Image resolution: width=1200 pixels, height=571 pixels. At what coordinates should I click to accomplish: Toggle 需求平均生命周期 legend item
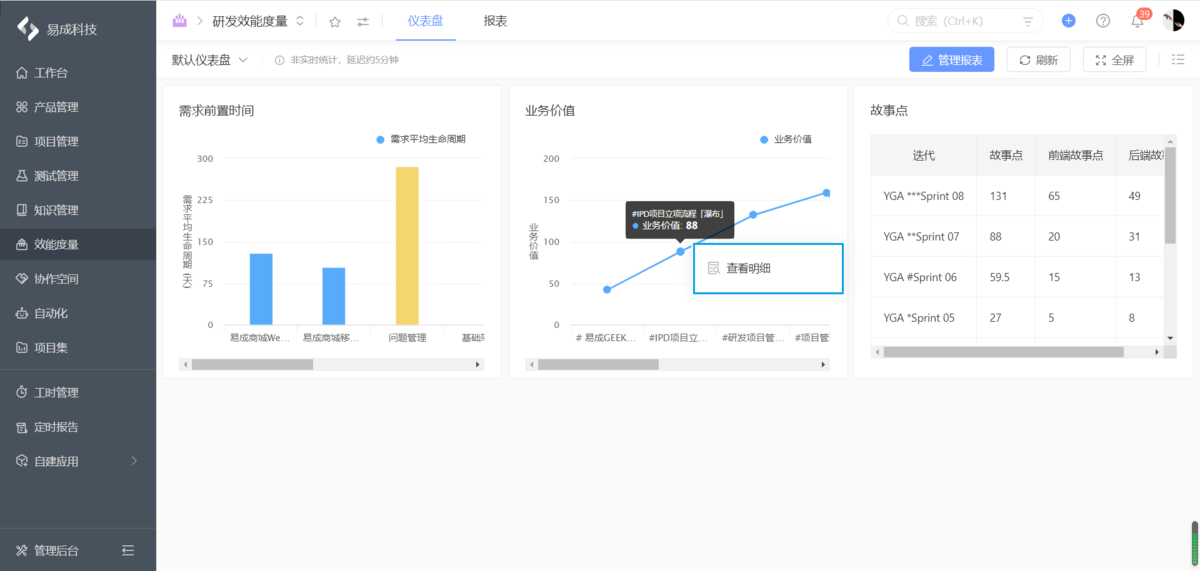[421, 139]
